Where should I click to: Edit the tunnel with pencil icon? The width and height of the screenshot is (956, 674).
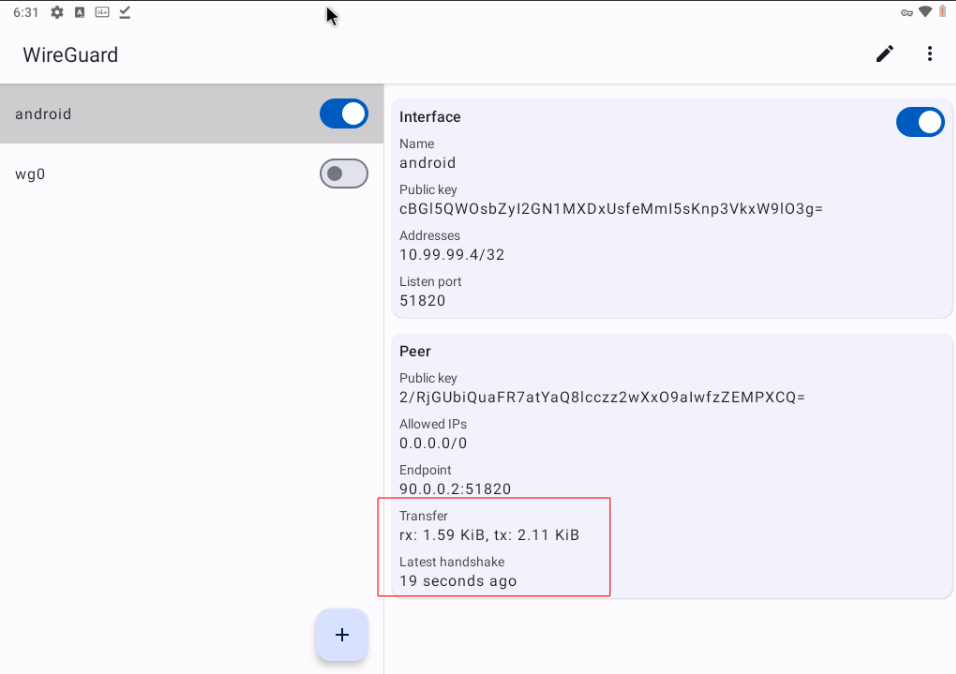(x=885, y=54)
